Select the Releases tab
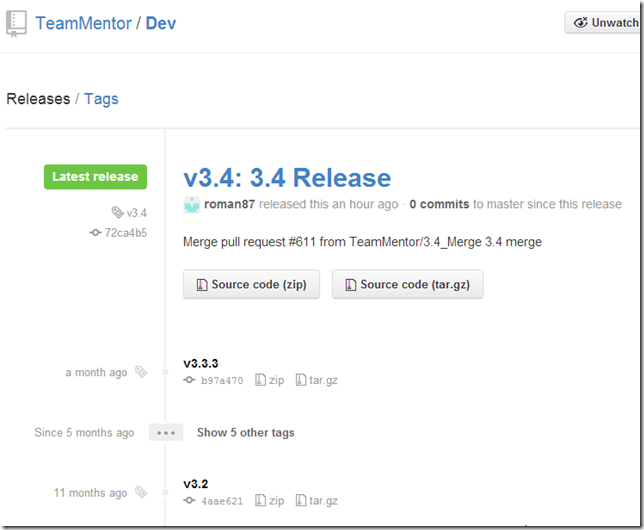The width and height of the screenshot is (644, 530). tap(38, 99)
